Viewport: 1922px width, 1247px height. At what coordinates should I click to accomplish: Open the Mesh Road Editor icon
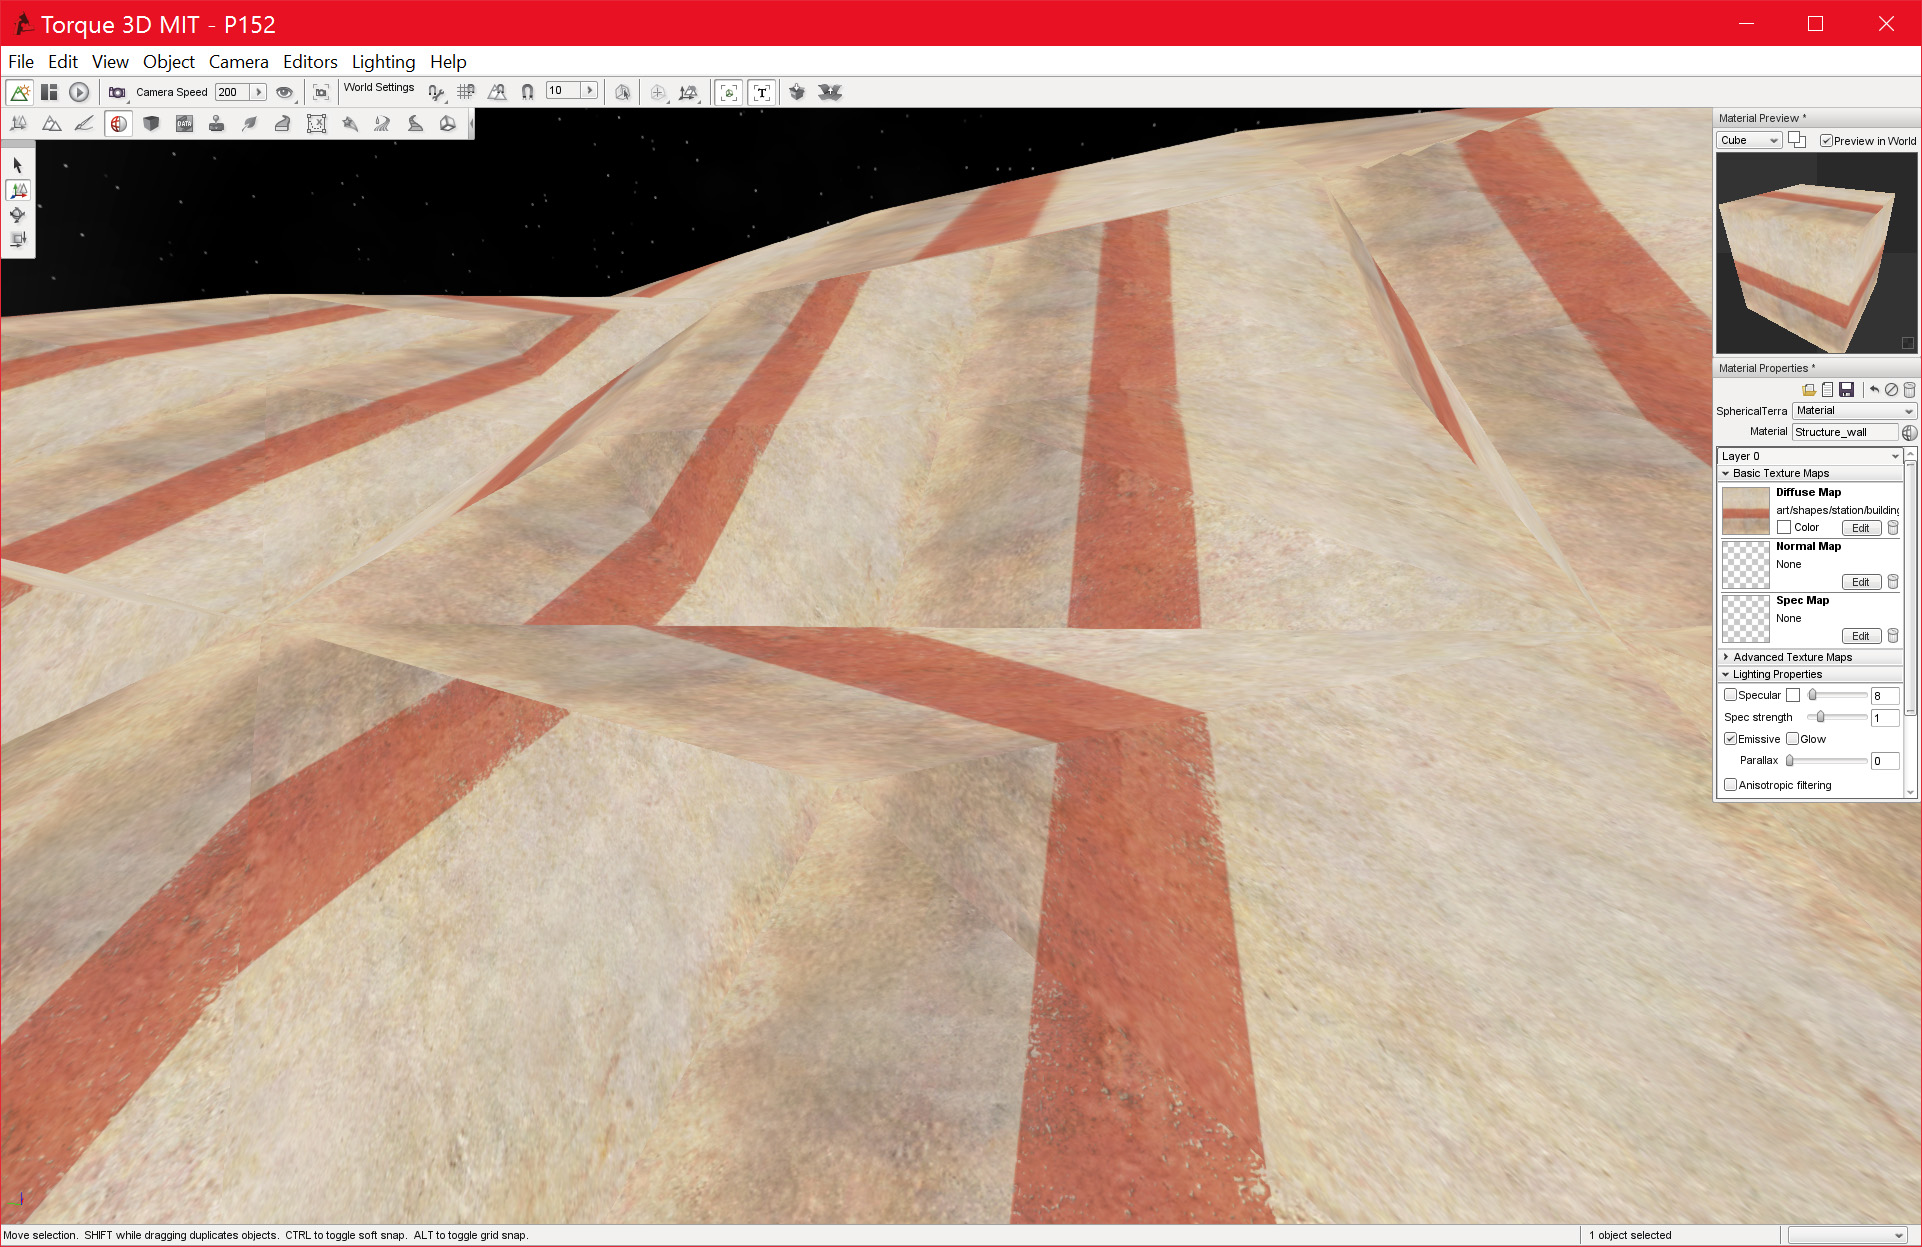(283, 124)
